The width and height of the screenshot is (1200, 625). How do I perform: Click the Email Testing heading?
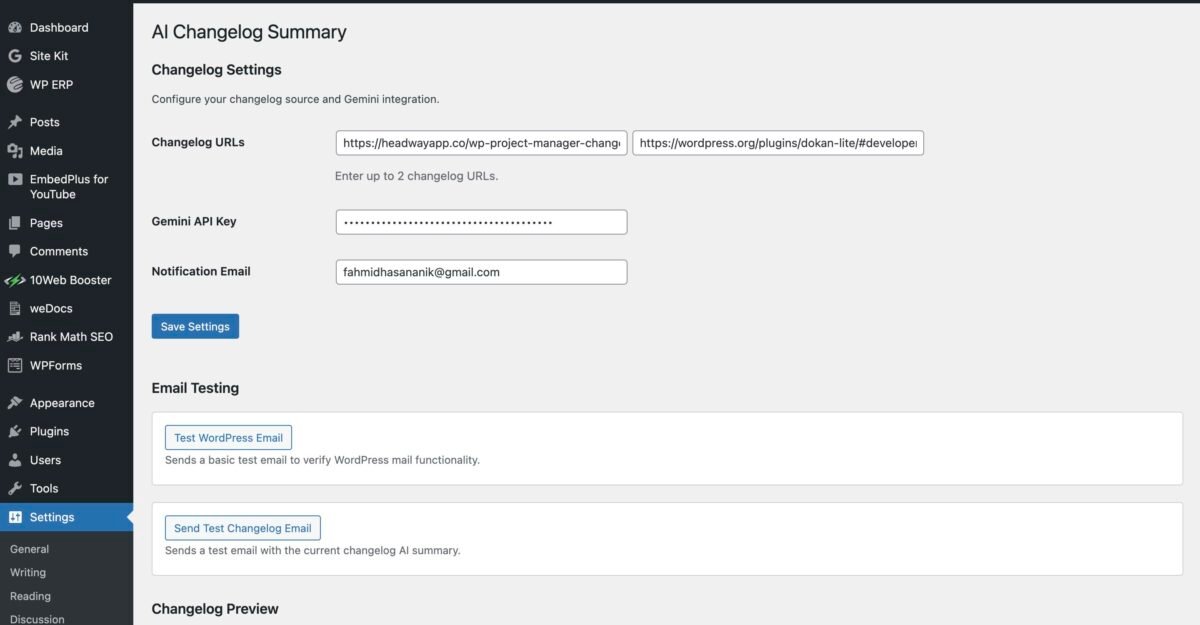point(195,388)
